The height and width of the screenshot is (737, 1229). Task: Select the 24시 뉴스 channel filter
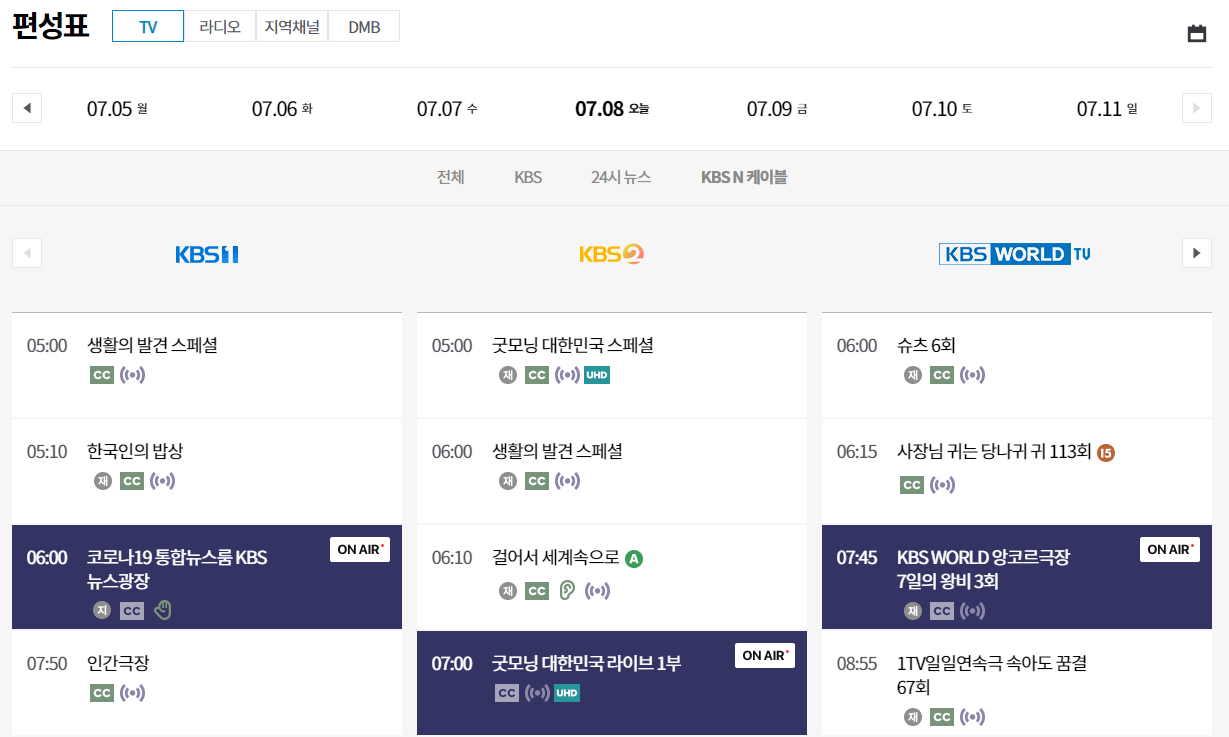620,177
